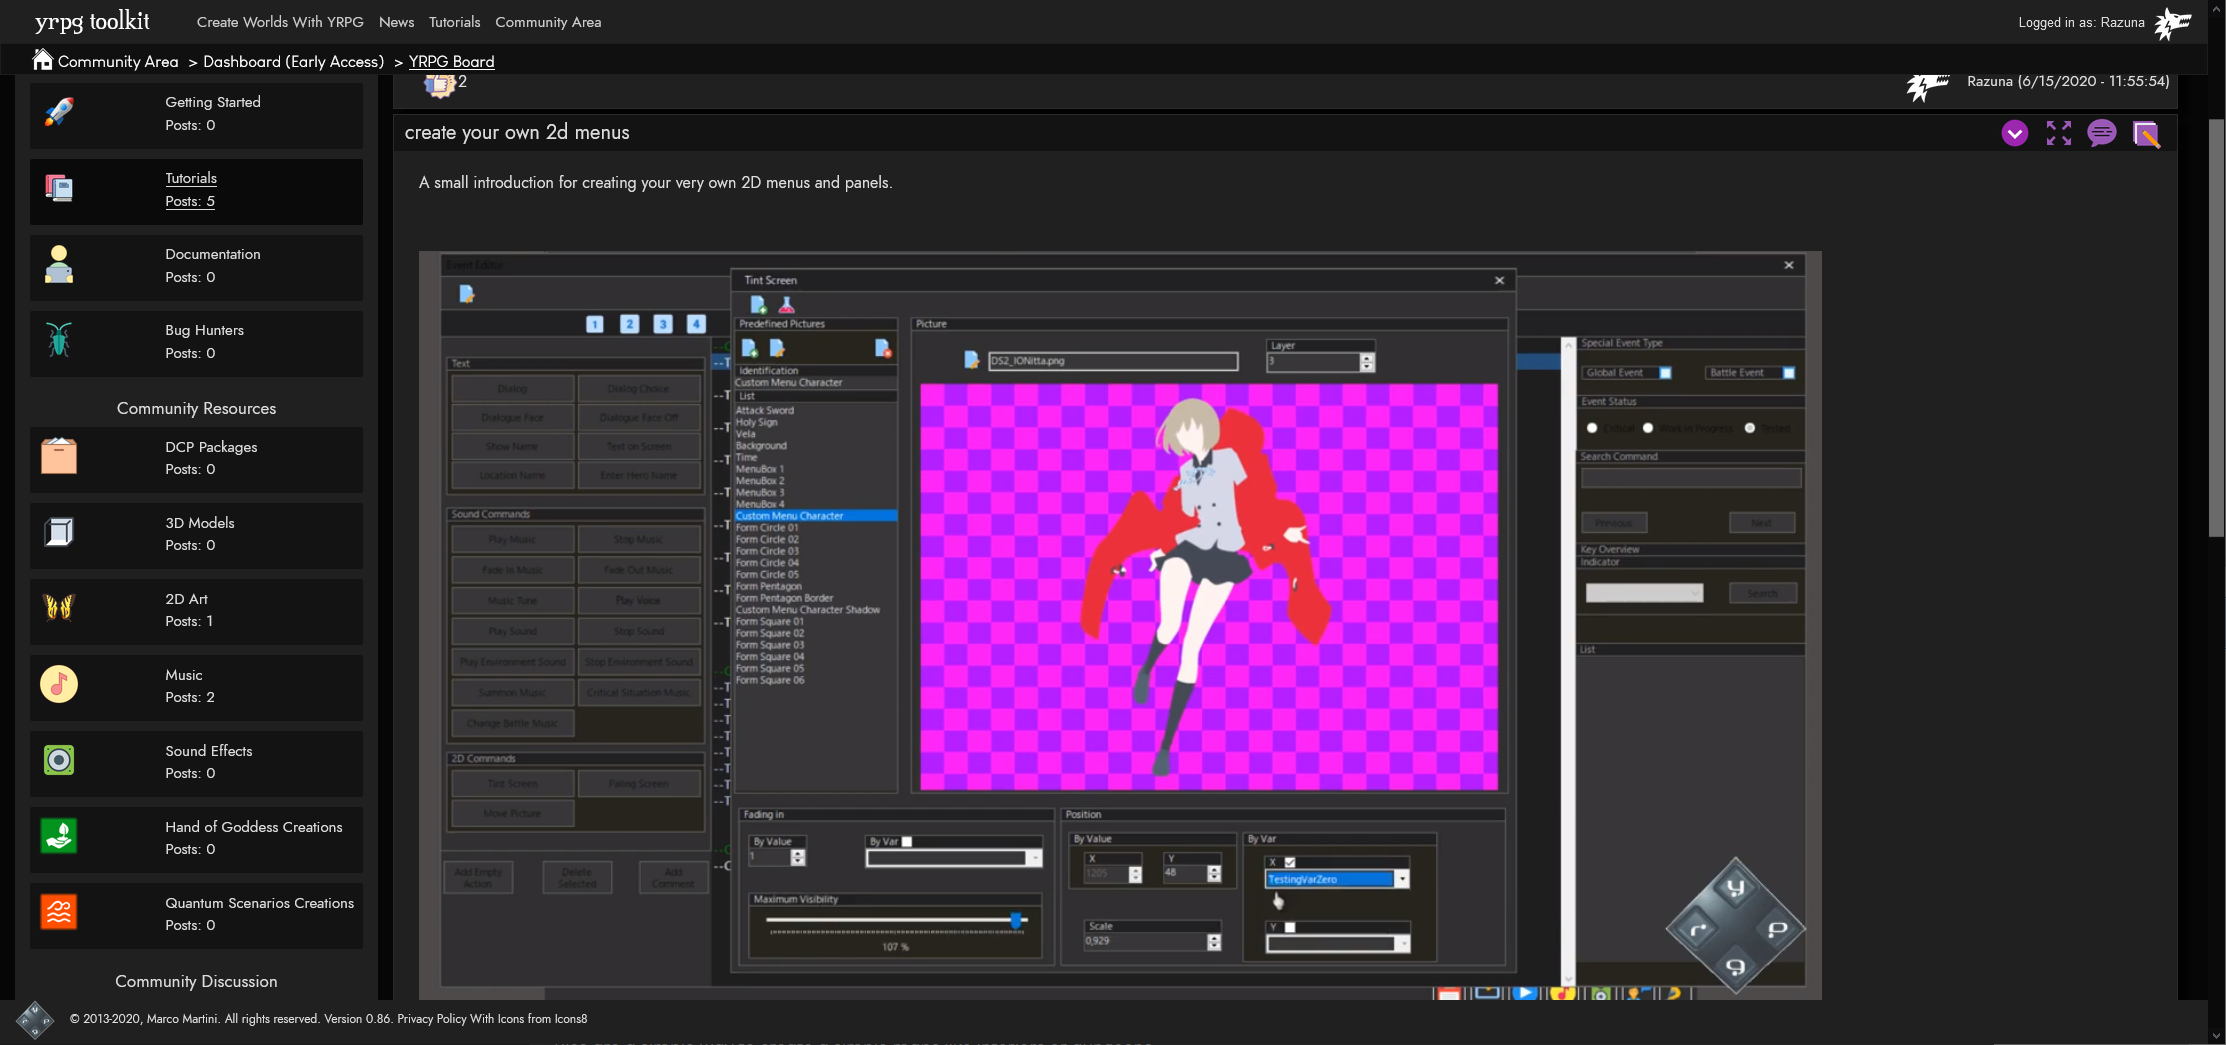Click the diamond YRPG logo in footer
Screen dimensions: 2226x1045
(x=35, y=1020)
